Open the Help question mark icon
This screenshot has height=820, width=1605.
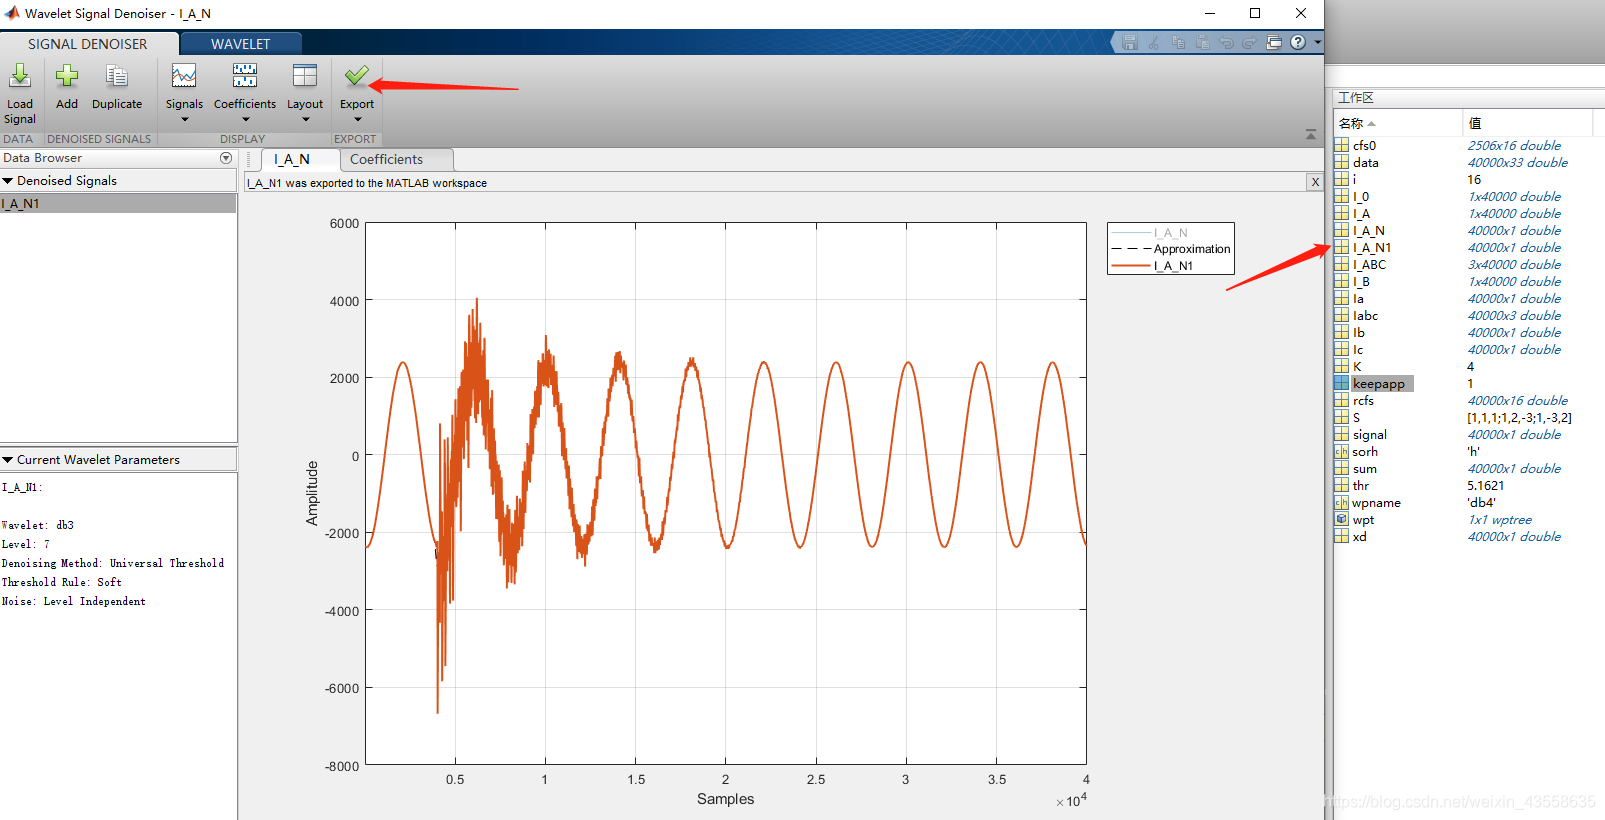point(1298,43)
